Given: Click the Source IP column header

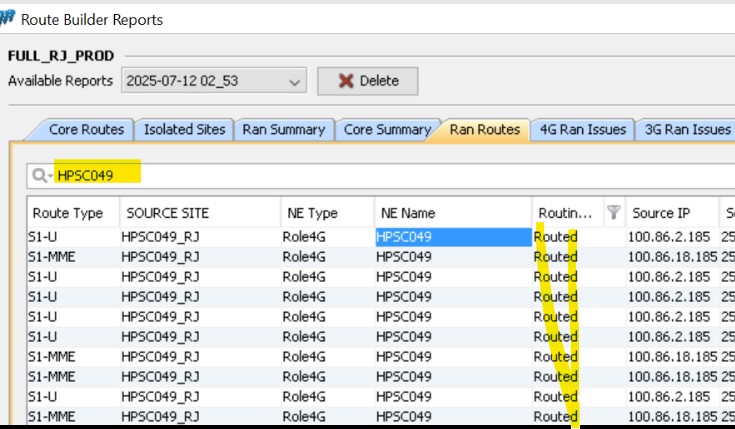Looking at the screenshot, I should (x=660, y=213).
